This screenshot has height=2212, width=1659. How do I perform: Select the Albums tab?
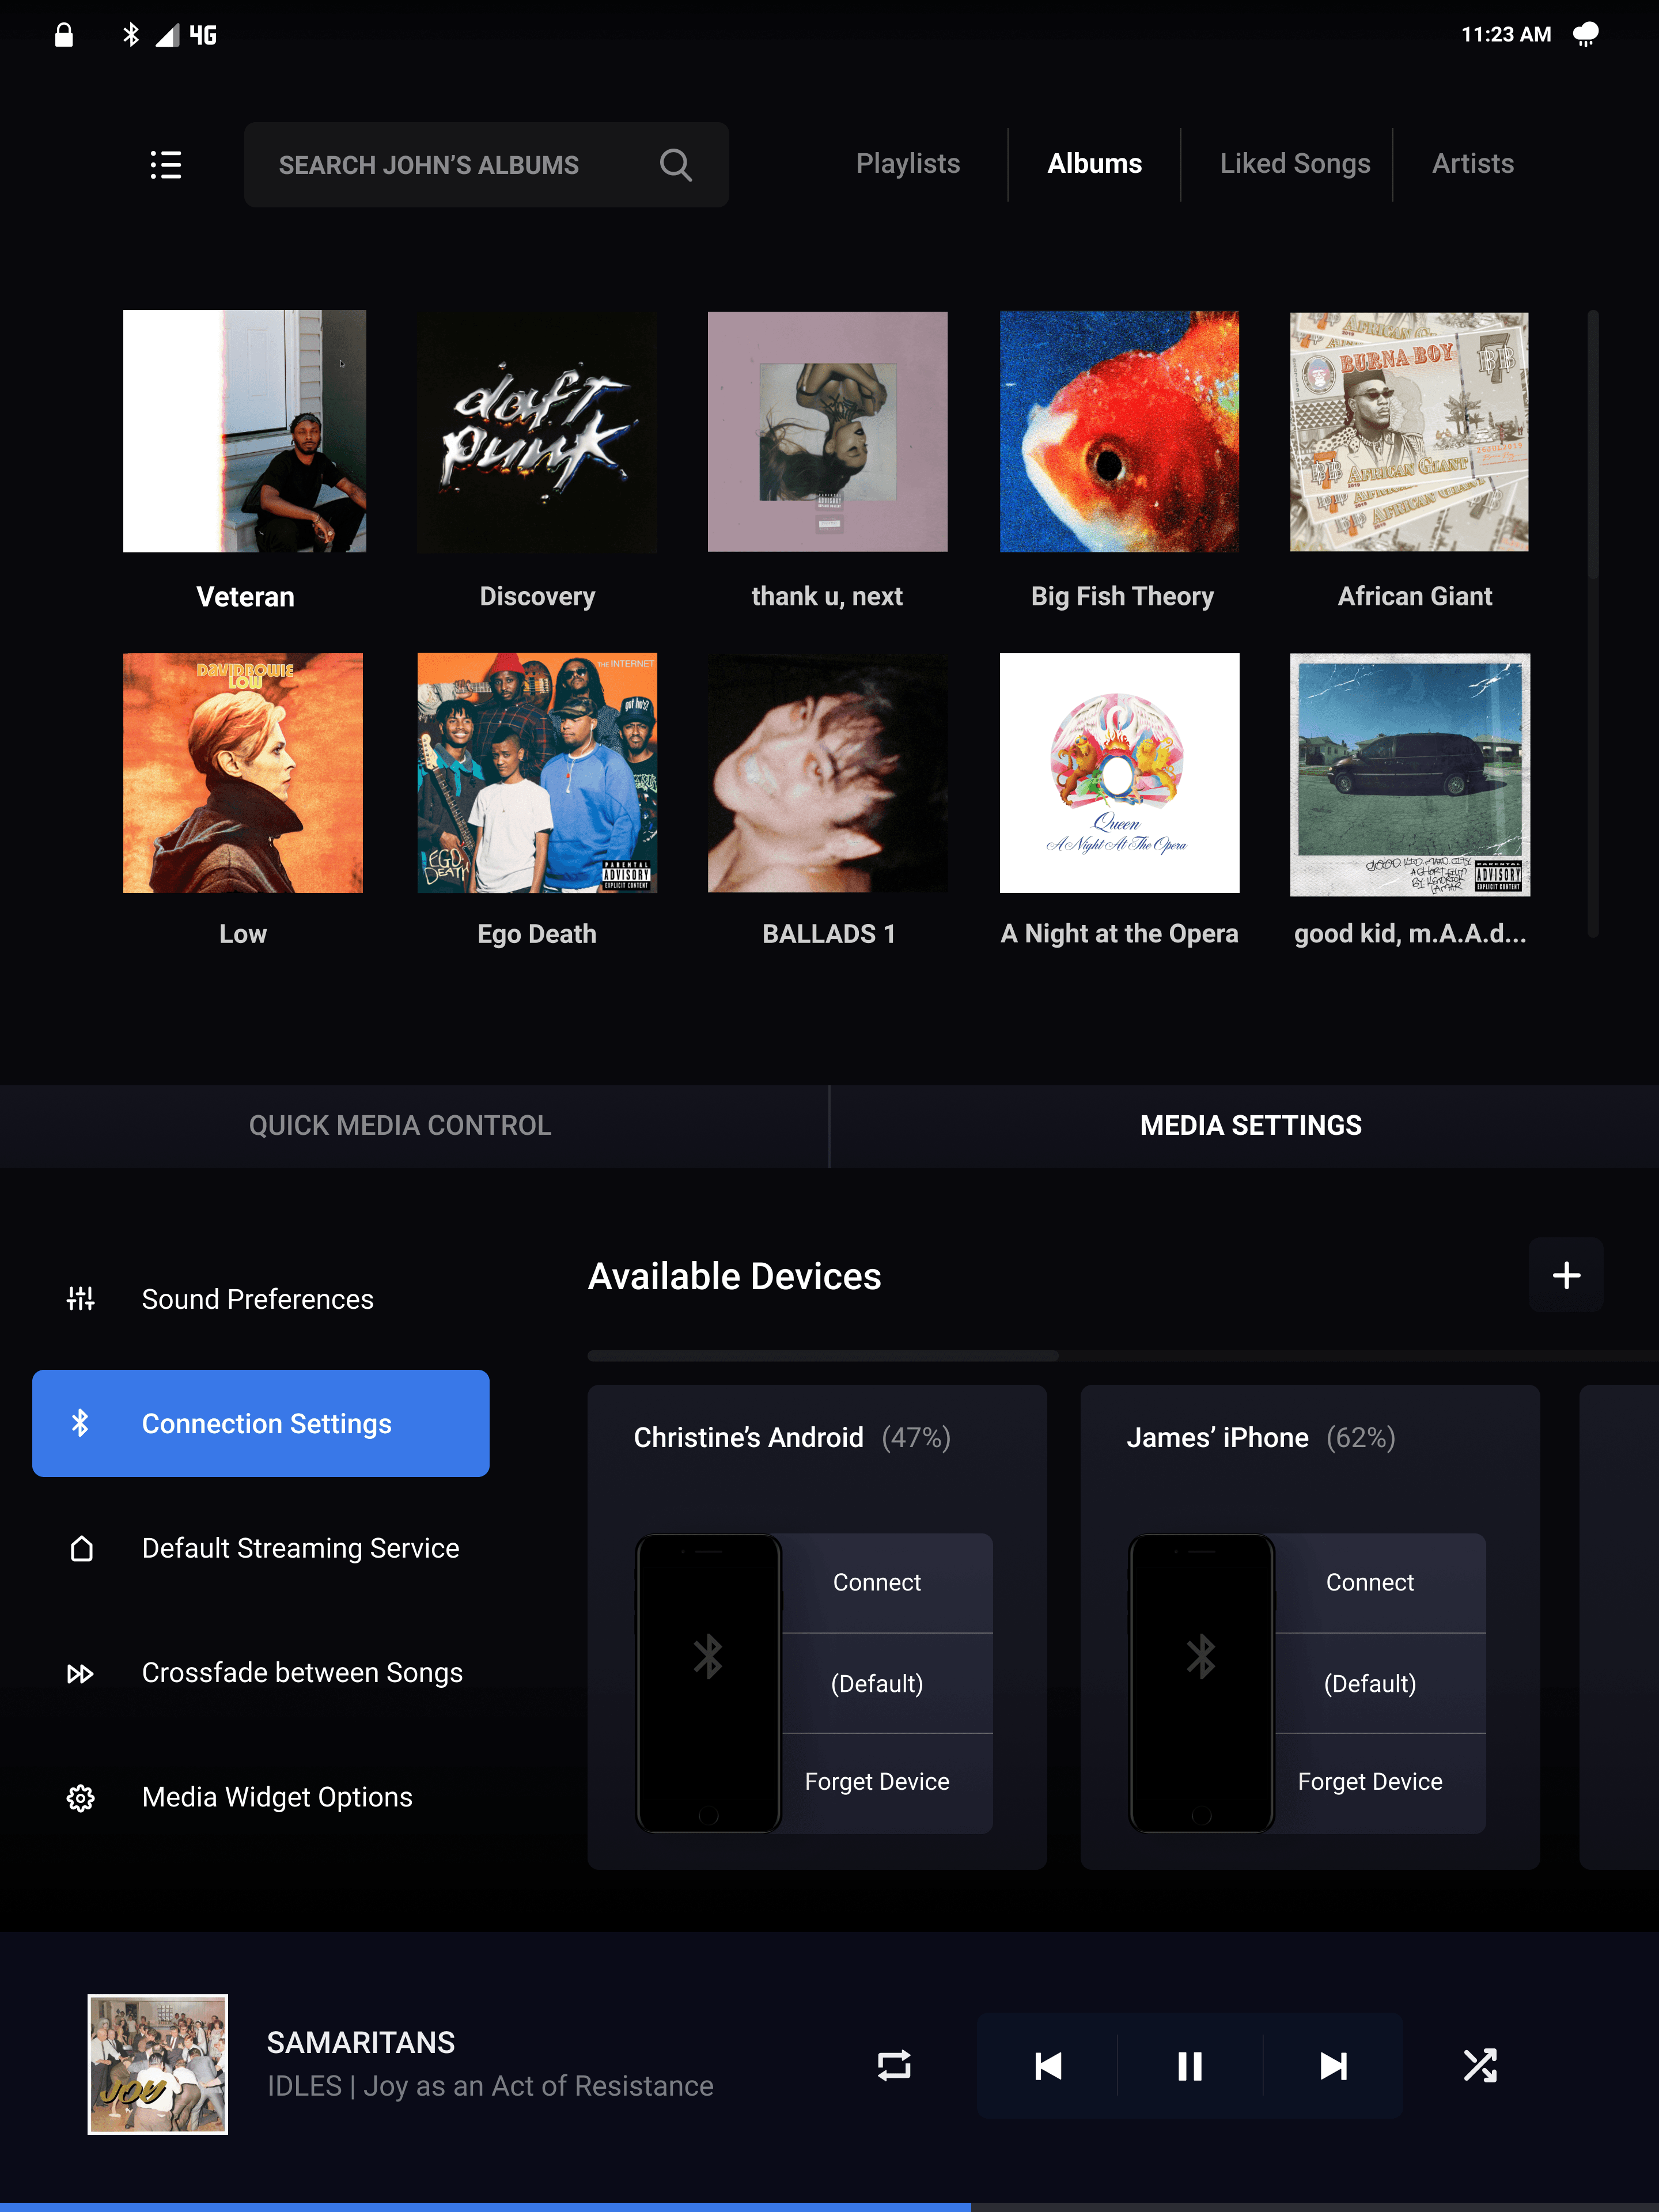pyautogui.click(x=1095, y=164)
